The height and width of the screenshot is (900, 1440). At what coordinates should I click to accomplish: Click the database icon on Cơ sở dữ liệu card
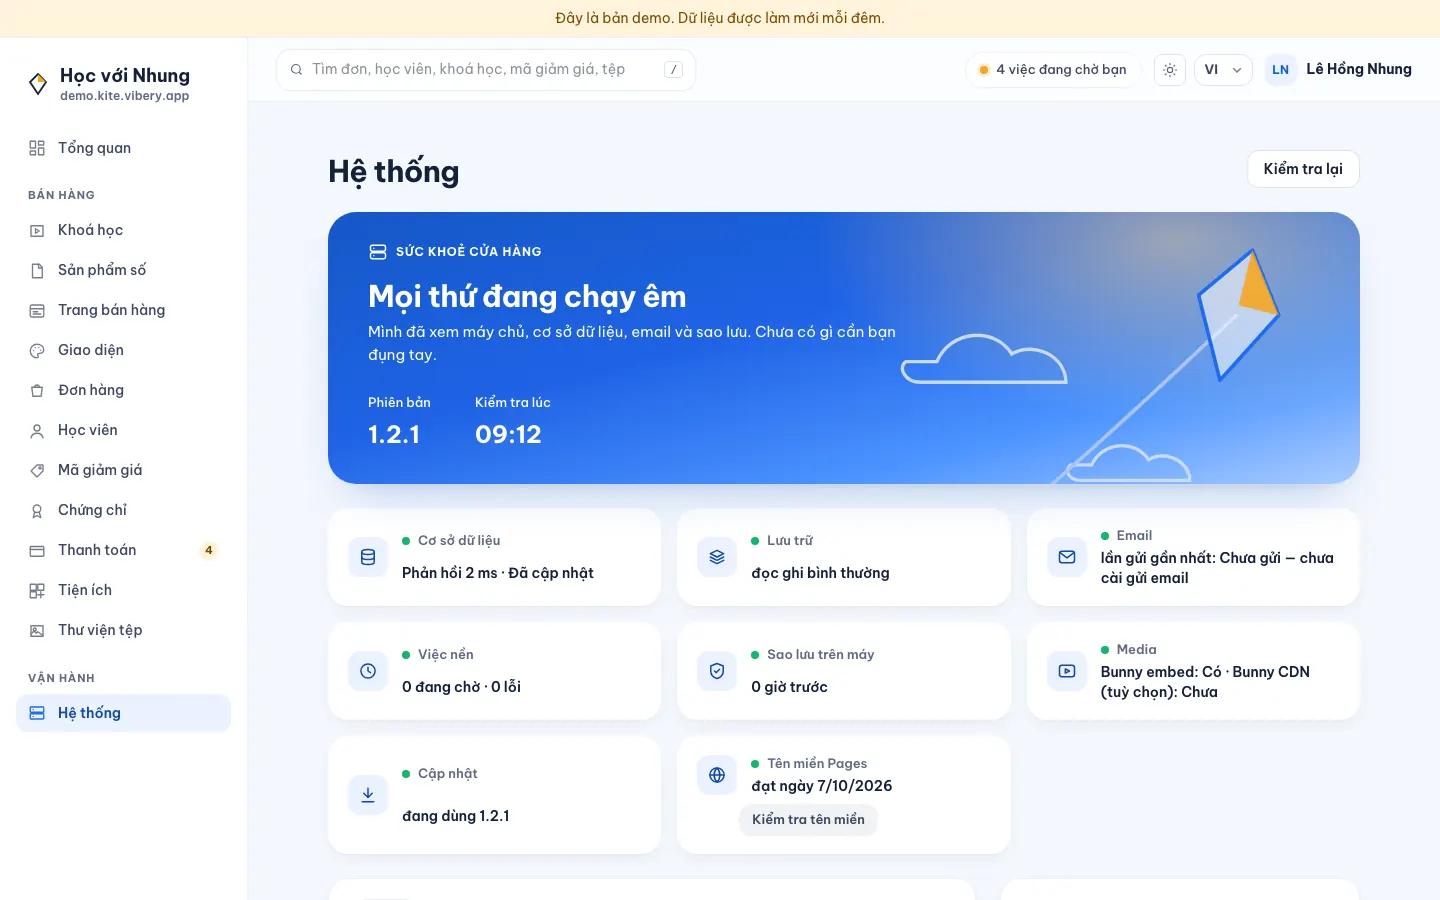[368, 557]
